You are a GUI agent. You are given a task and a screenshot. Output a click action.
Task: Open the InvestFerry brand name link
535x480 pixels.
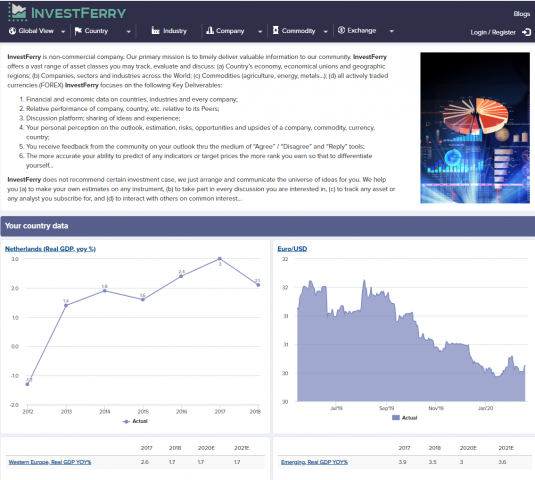click(x=78, y=13)
